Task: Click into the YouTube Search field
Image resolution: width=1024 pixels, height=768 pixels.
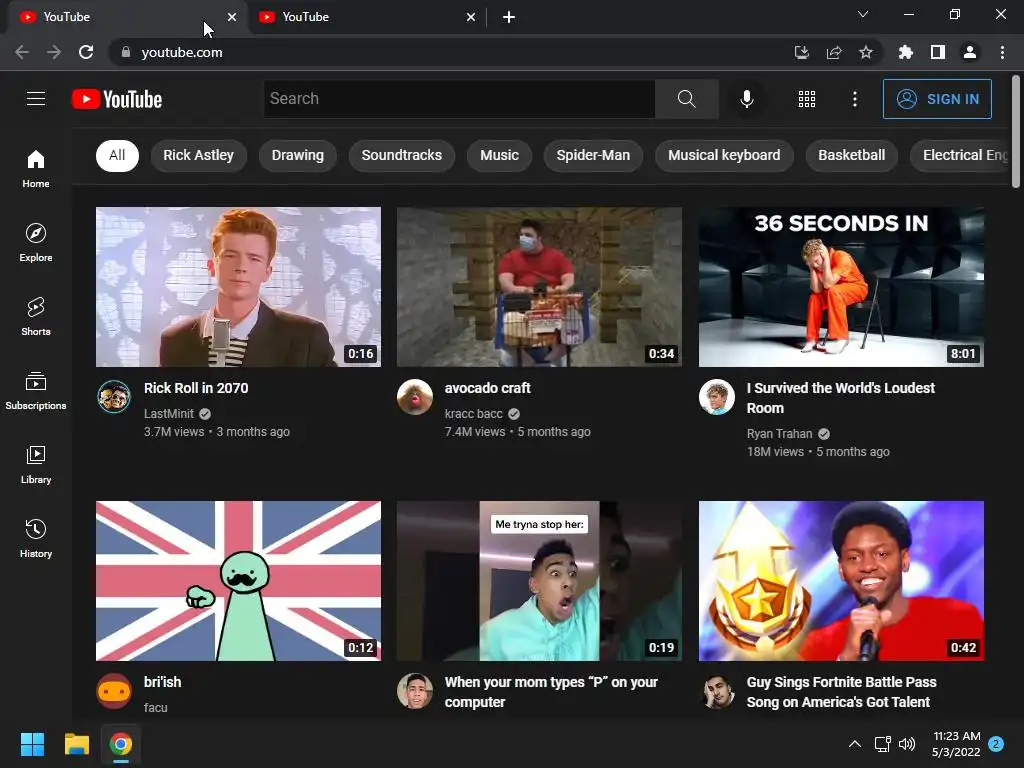Action: point(459,99)
